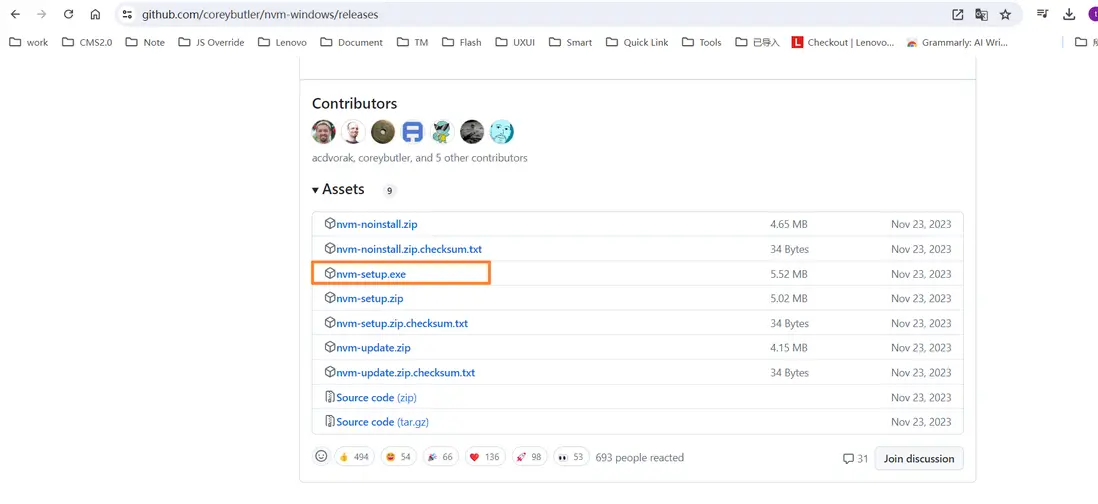Reload the page with refresh icon
Image resolution: width=1098 pixels, height=504 pixels.
[68, 14]
